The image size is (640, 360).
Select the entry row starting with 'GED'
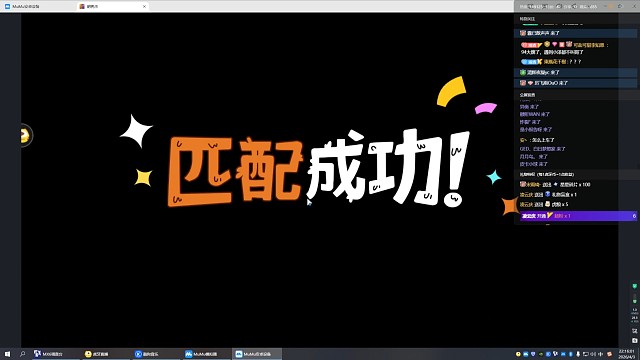pyautogui.click(x=542, y=149)
